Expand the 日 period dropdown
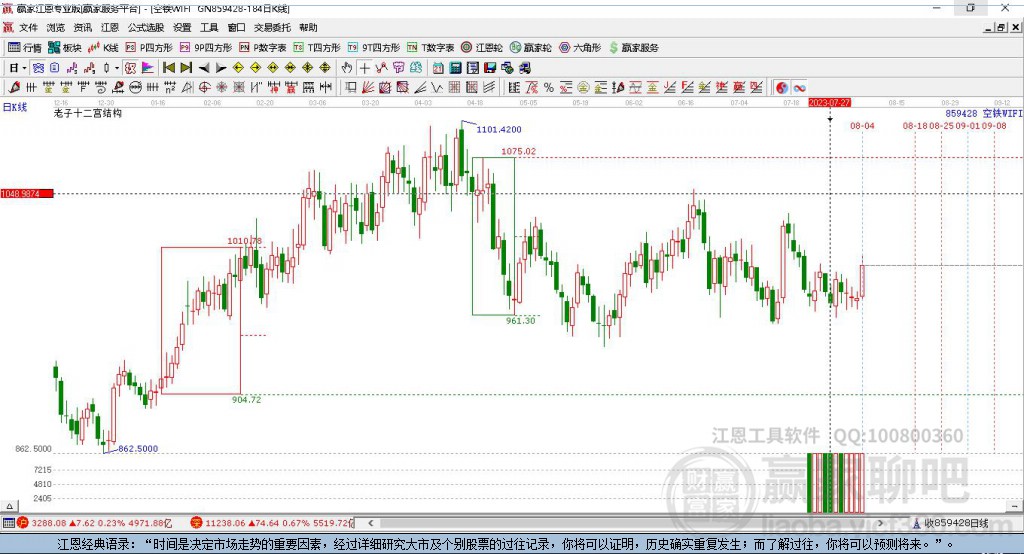1024x554 pixels. pos(24,68)
